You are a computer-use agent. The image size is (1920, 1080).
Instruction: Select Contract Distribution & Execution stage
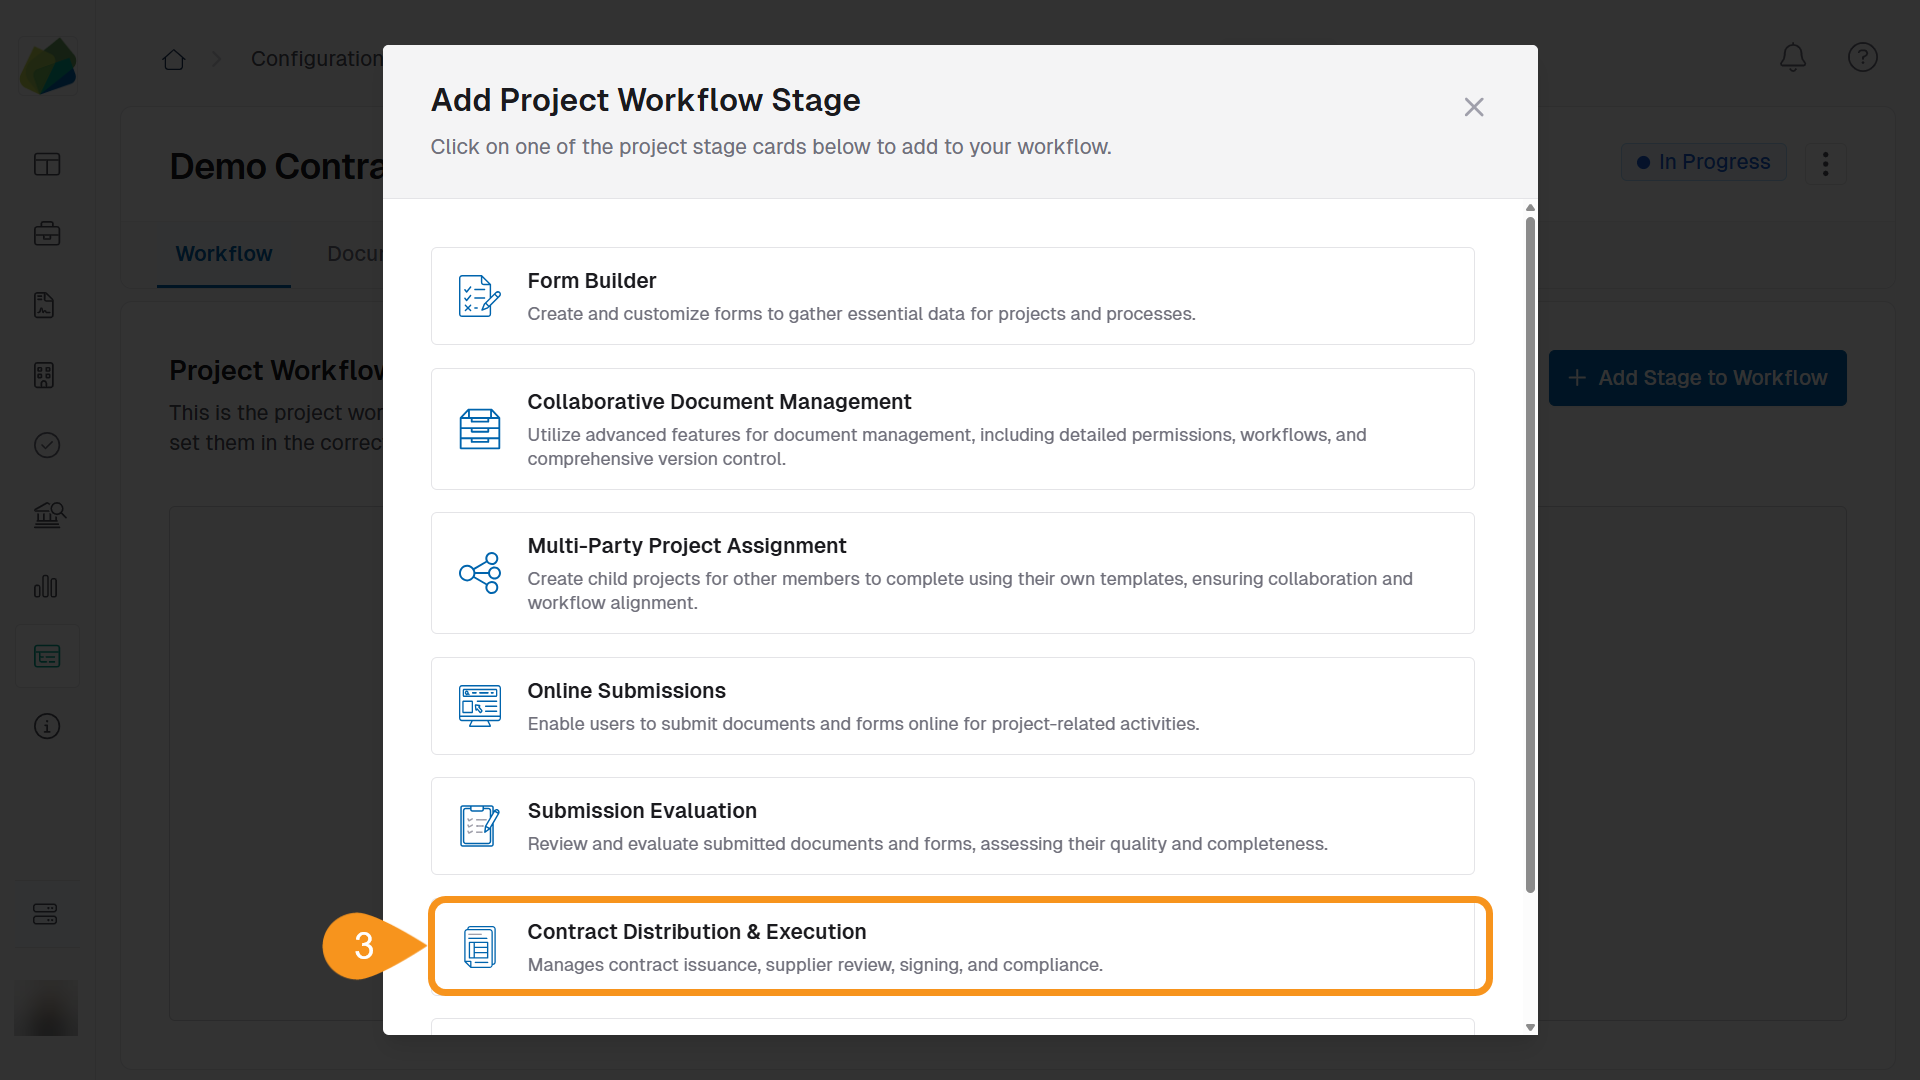pyautogui.click(x=952, y=946)
